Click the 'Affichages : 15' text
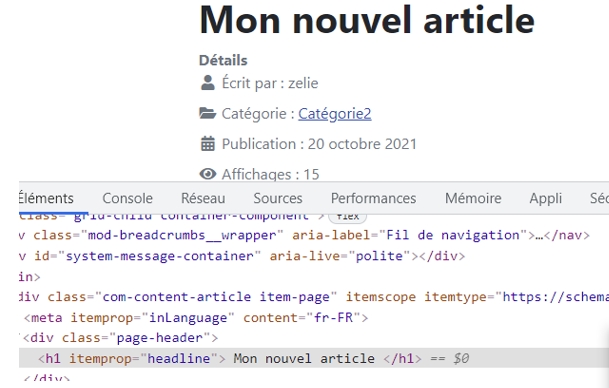 click(270, 174)
